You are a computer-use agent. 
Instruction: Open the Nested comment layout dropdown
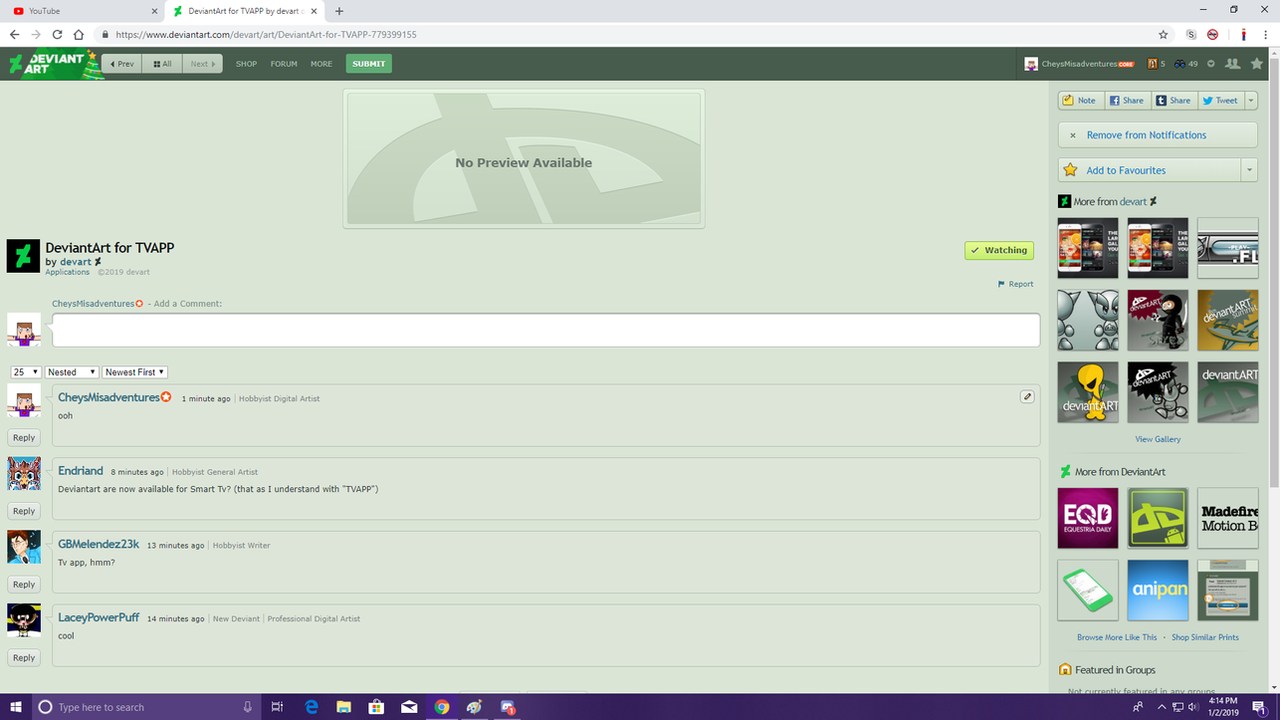pos(72,372)
